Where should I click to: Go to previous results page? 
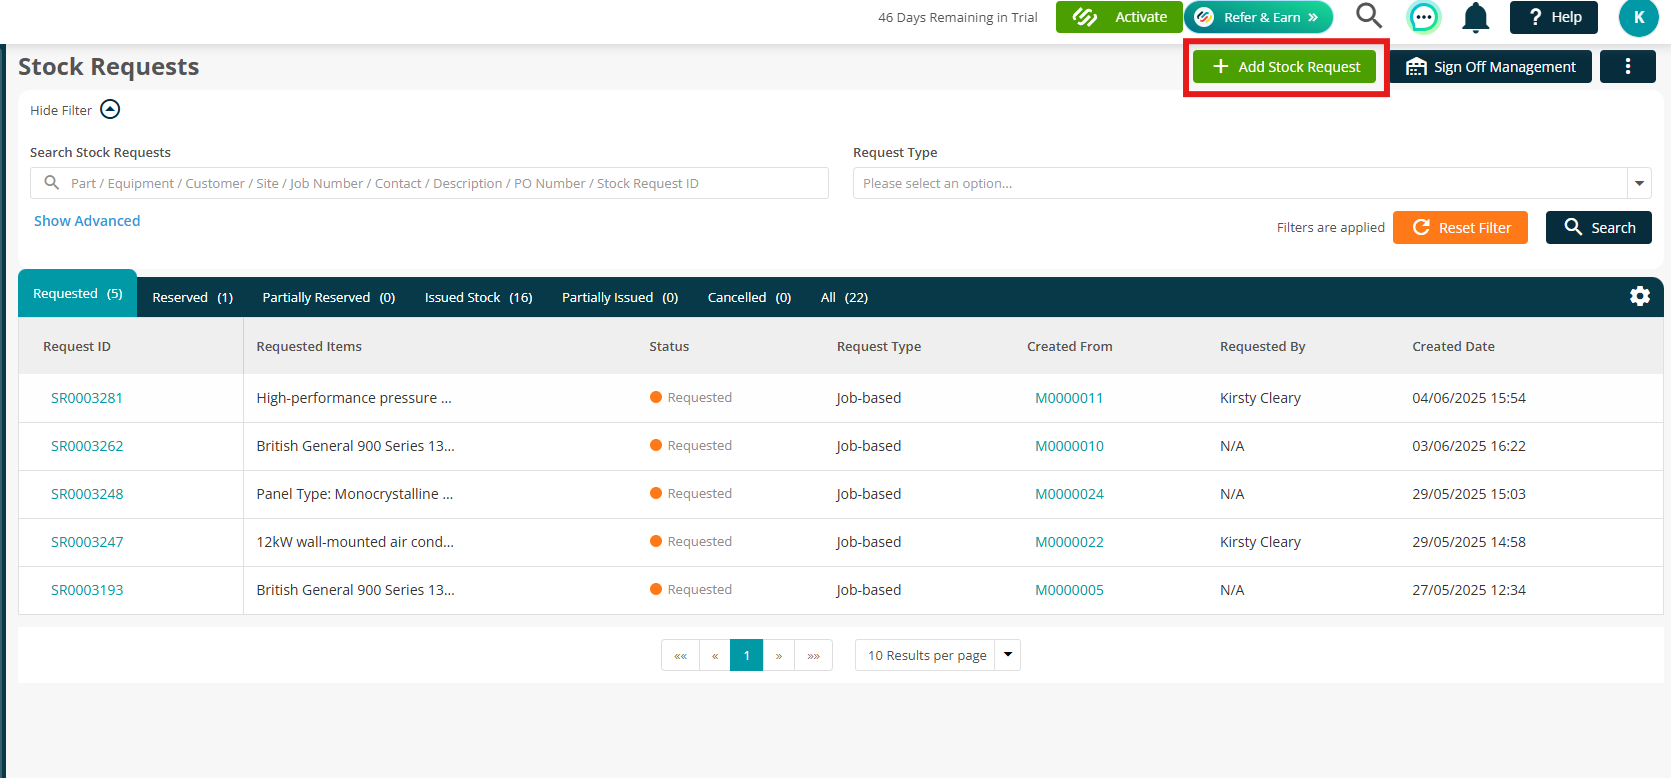[x=715, y=655]
